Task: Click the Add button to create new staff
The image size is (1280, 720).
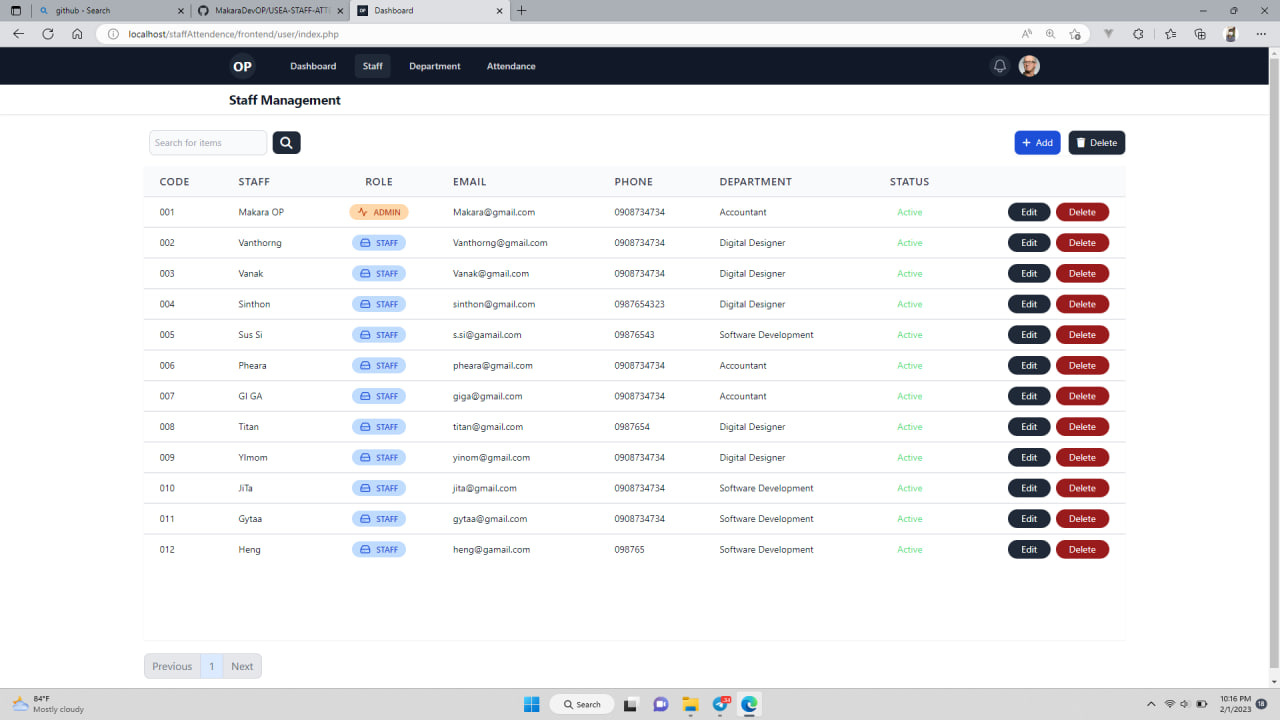Action: 1037,142
